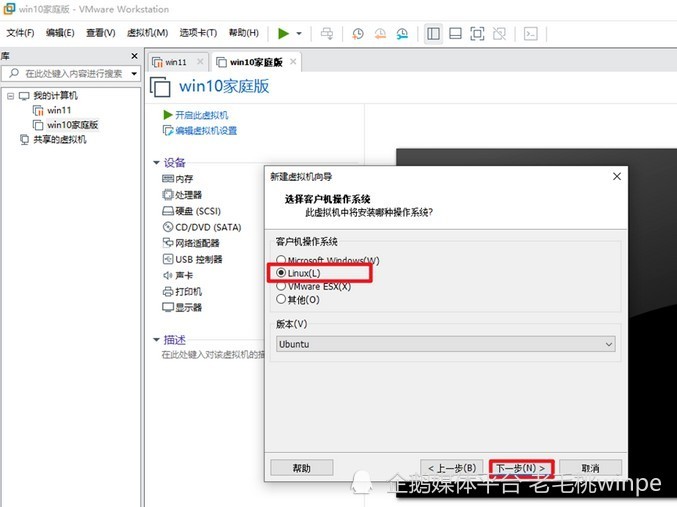Click the revert to snapshot icon

380,34
